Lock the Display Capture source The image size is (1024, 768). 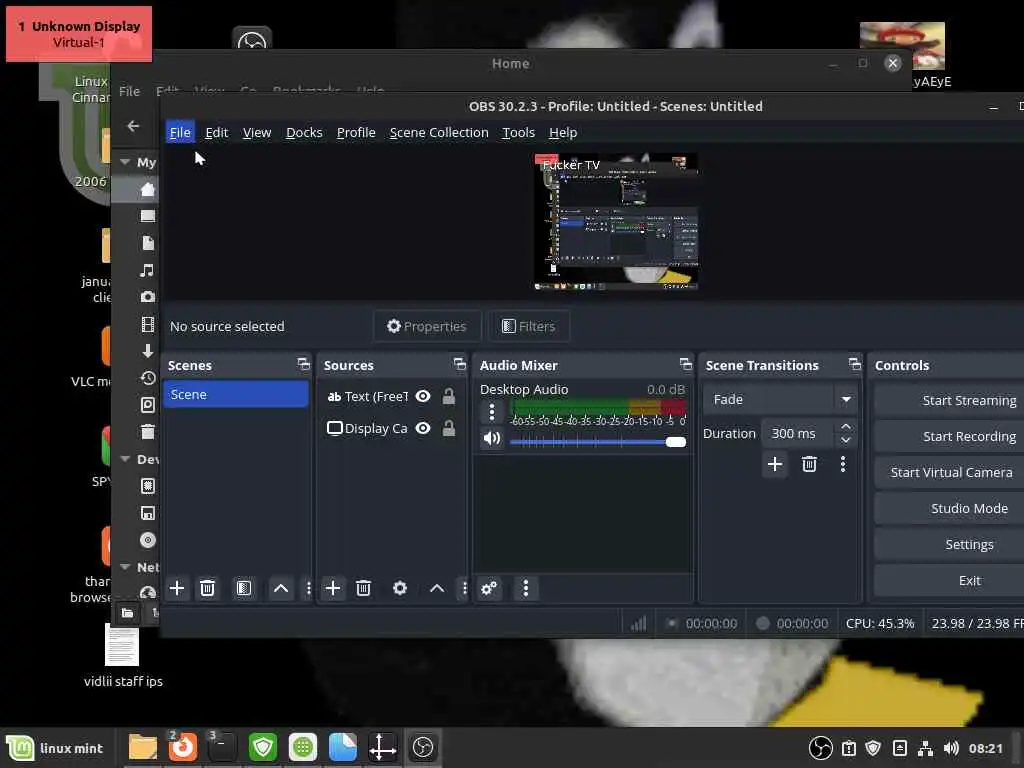449,428
